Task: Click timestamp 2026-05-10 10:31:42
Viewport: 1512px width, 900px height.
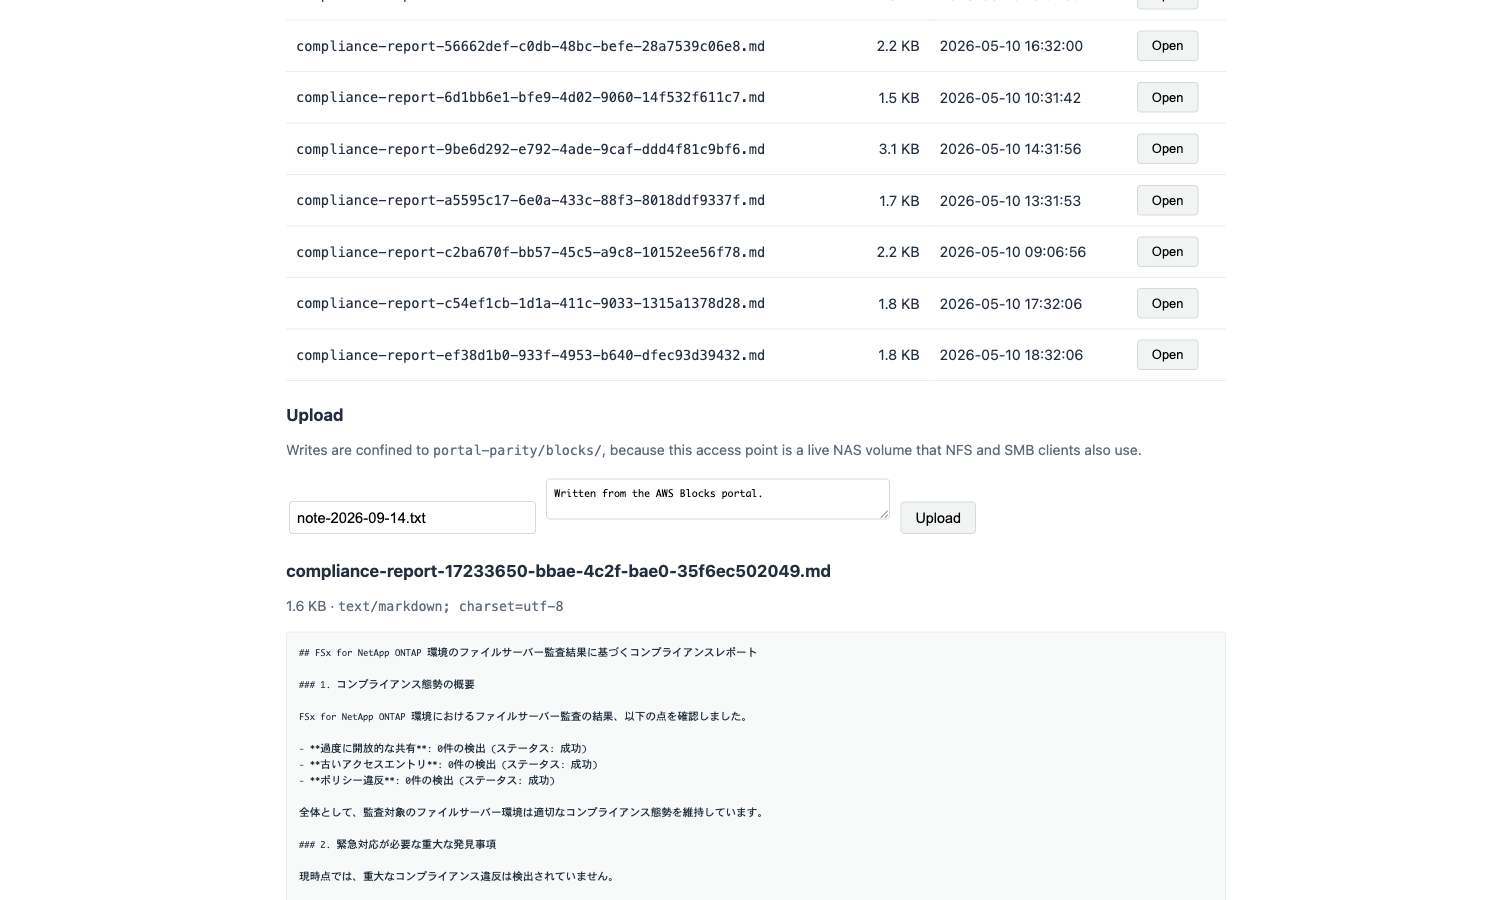Action: coord(1010,98)
